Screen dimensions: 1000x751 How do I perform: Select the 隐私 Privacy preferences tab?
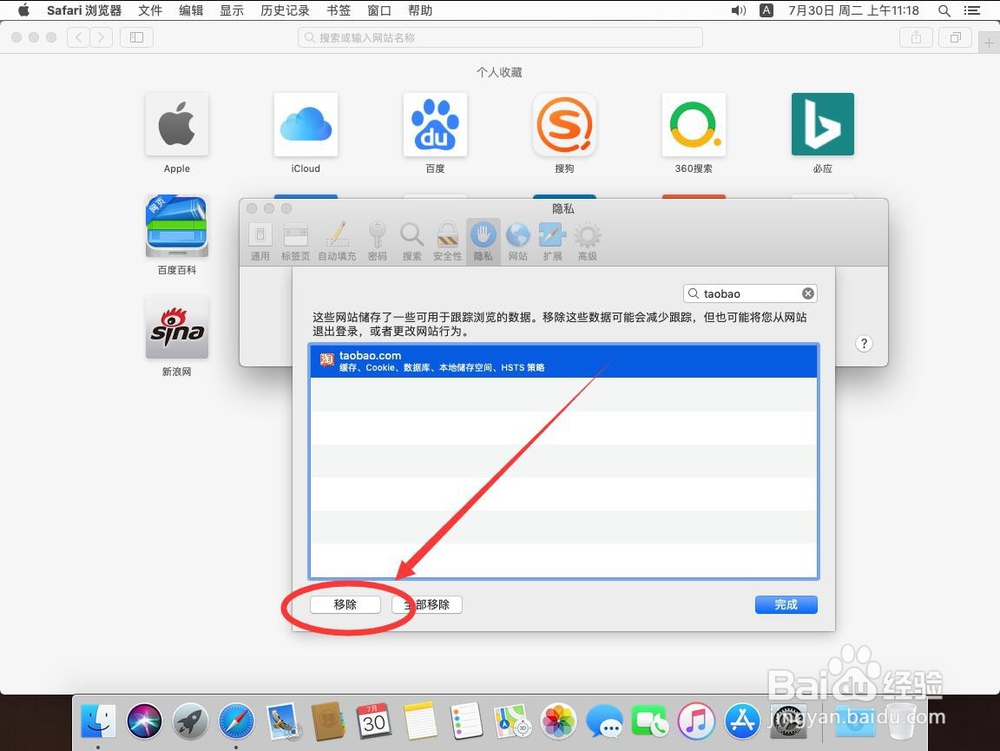tap(483, 242)
